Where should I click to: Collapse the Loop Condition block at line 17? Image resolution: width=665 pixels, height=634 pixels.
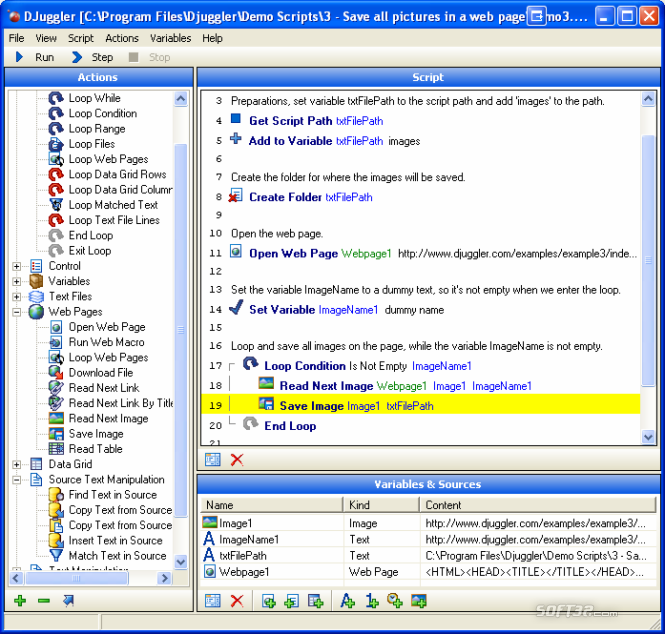[x=232, y=366]
